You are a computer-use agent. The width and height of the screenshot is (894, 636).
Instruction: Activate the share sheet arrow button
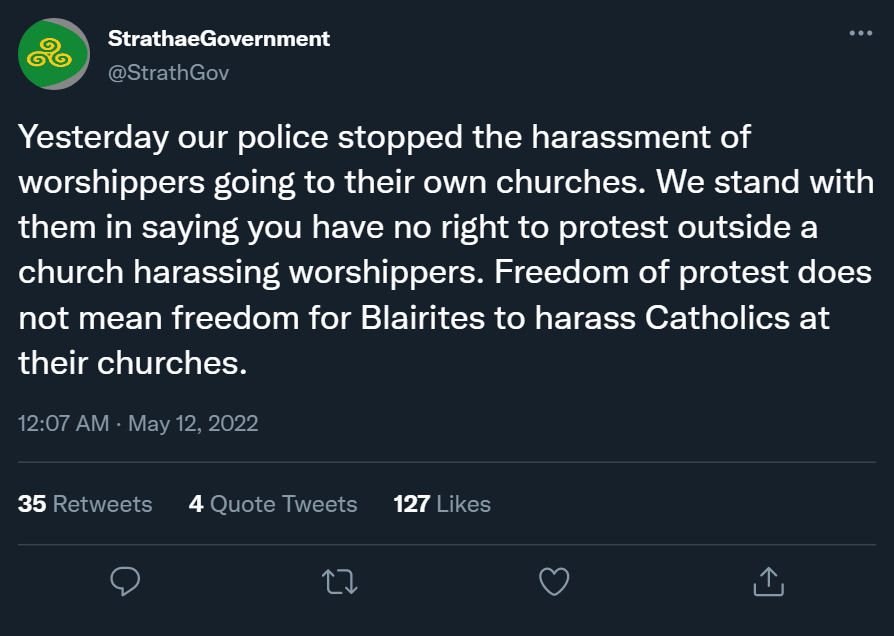pos(768,580)
